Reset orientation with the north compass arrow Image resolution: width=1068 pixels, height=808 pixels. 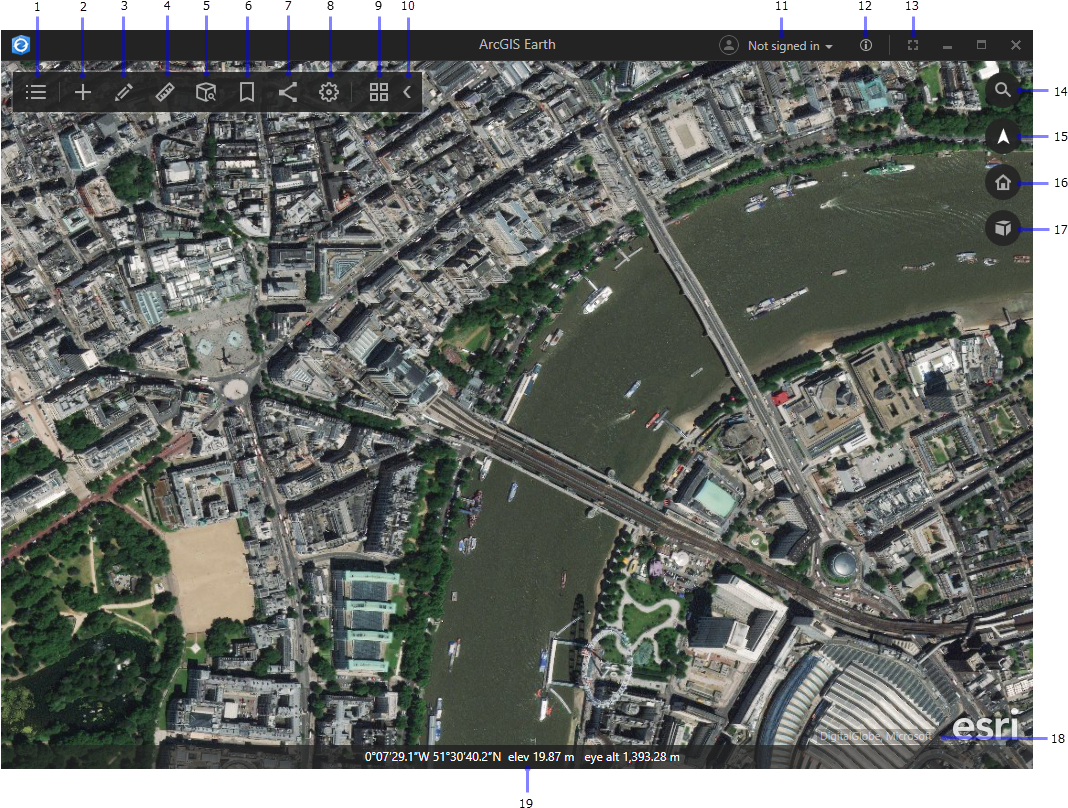(x=1003, y=137)
